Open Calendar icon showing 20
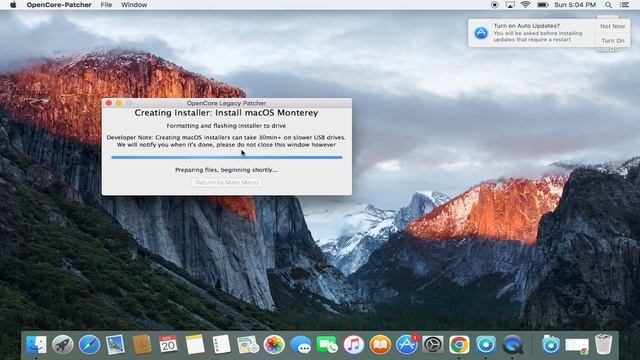Image resolution: width=640 pixels, height=360 pixels. [x=168, y=344]
